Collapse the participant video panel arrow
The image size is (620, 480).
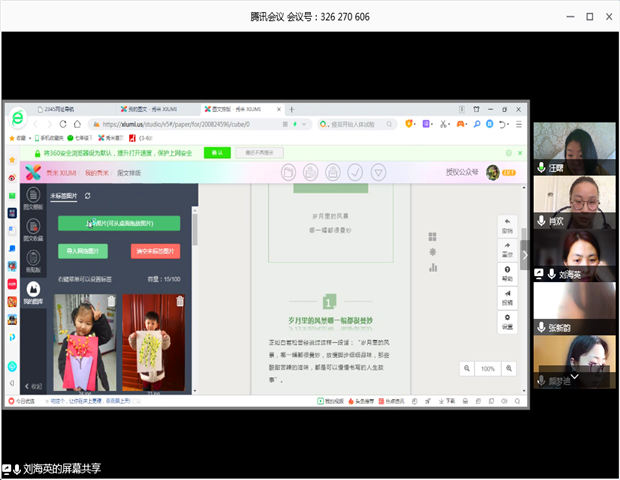click(525, 255)
